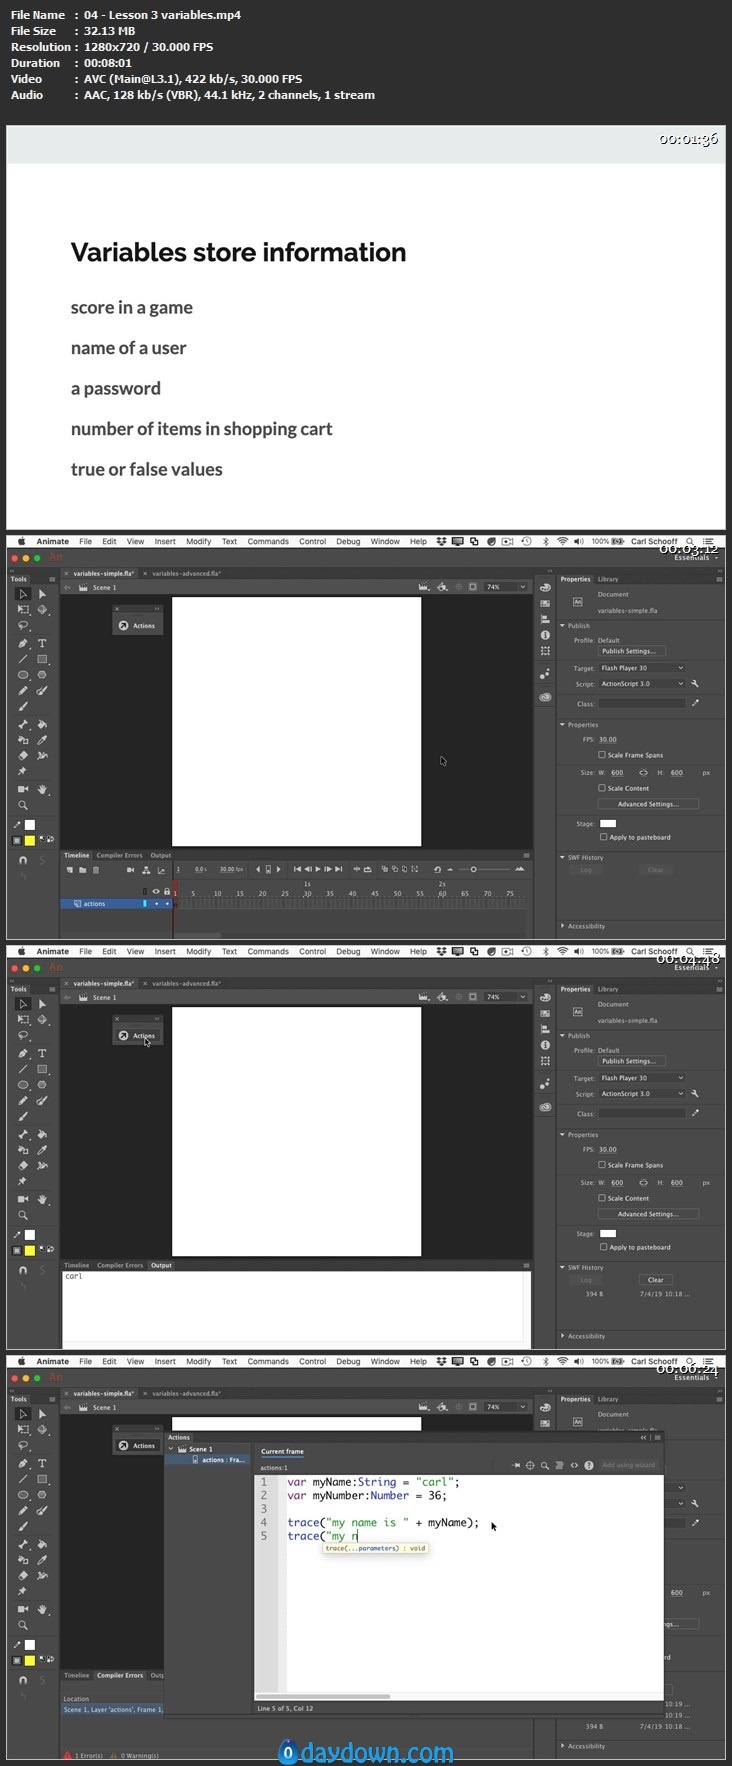The height and width of the screenshot is (1766, 732).
Task: Open Target Flash Player 30 dropdown in 00:04:48 frame
Action: point(642,1078)
